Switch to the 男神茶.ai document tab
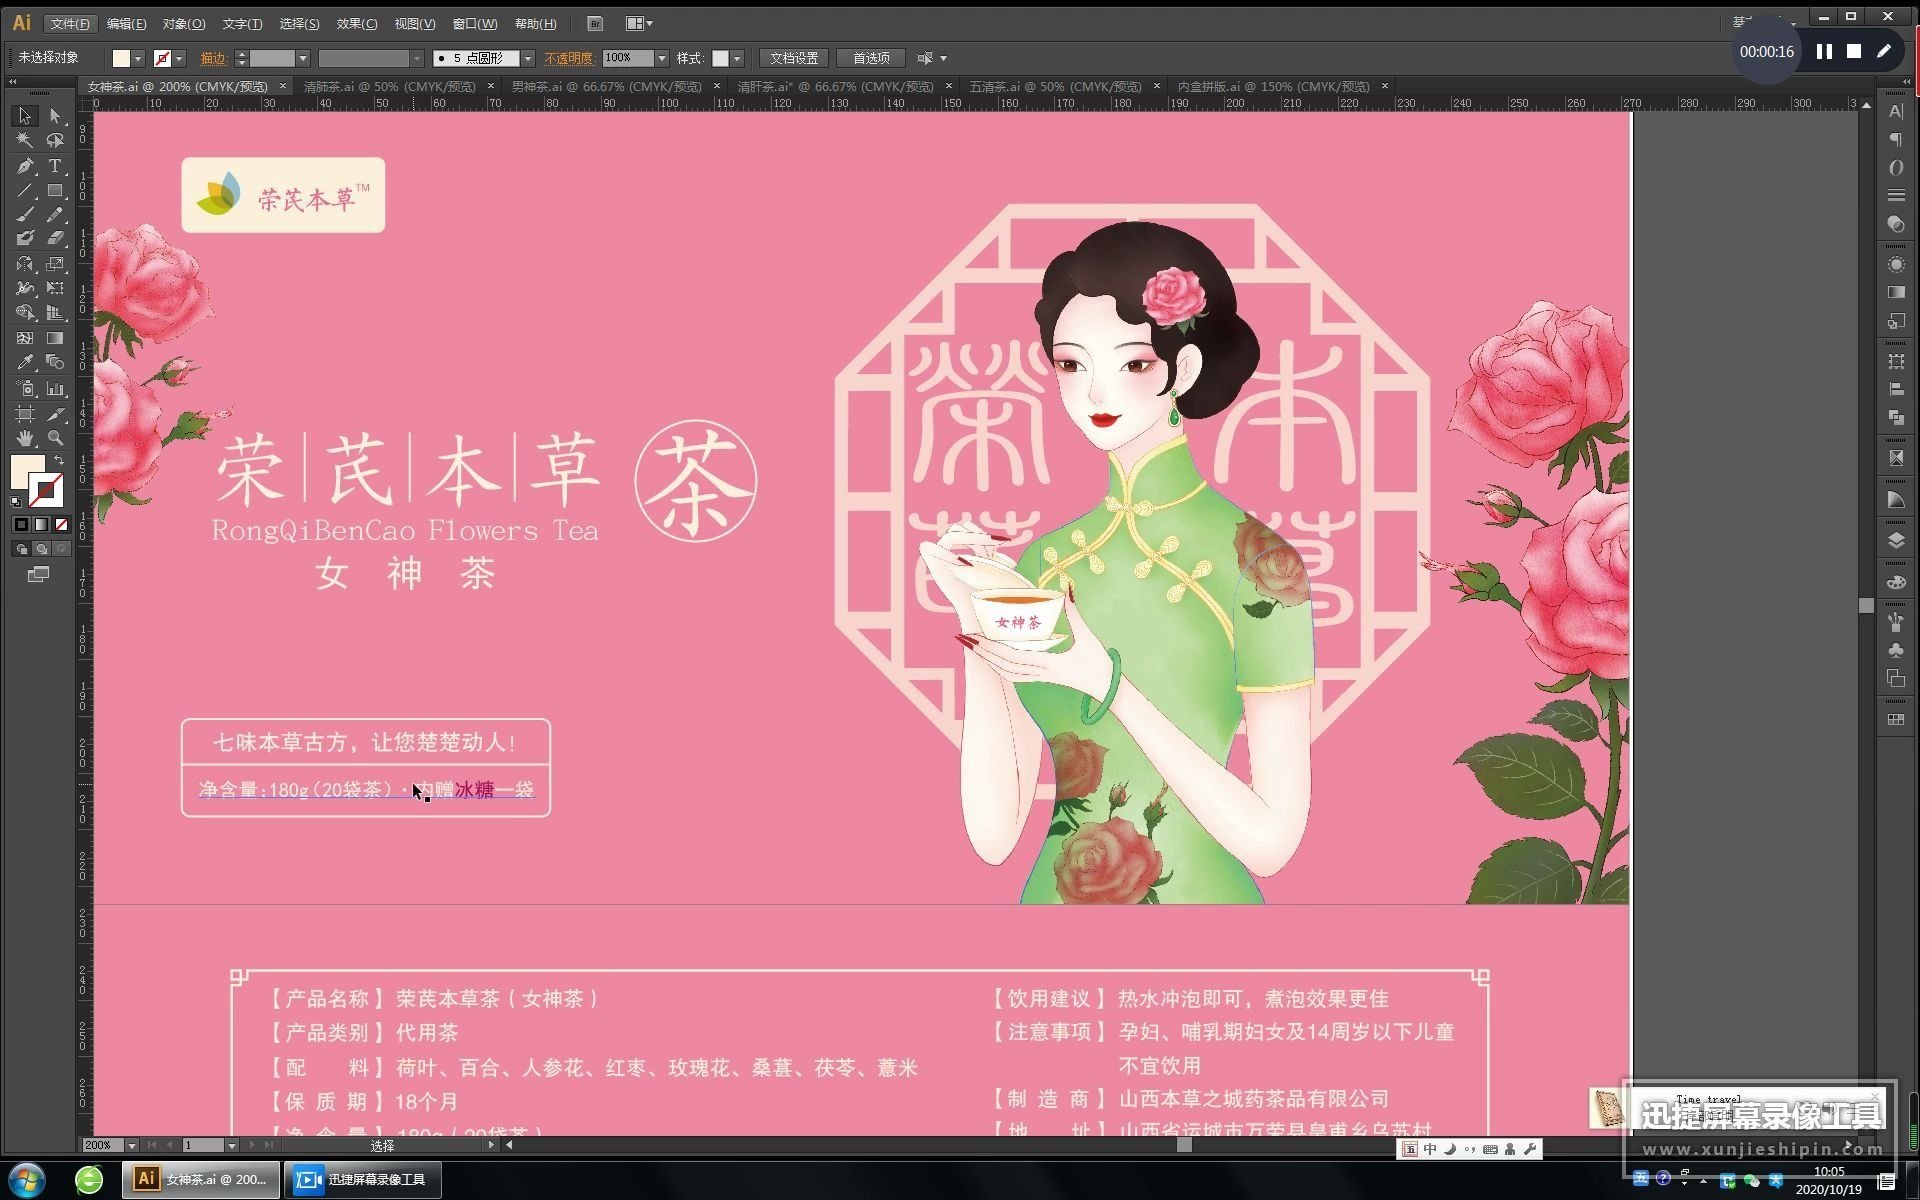This screenshot has height=1200, width=1920. coord(605,87)
